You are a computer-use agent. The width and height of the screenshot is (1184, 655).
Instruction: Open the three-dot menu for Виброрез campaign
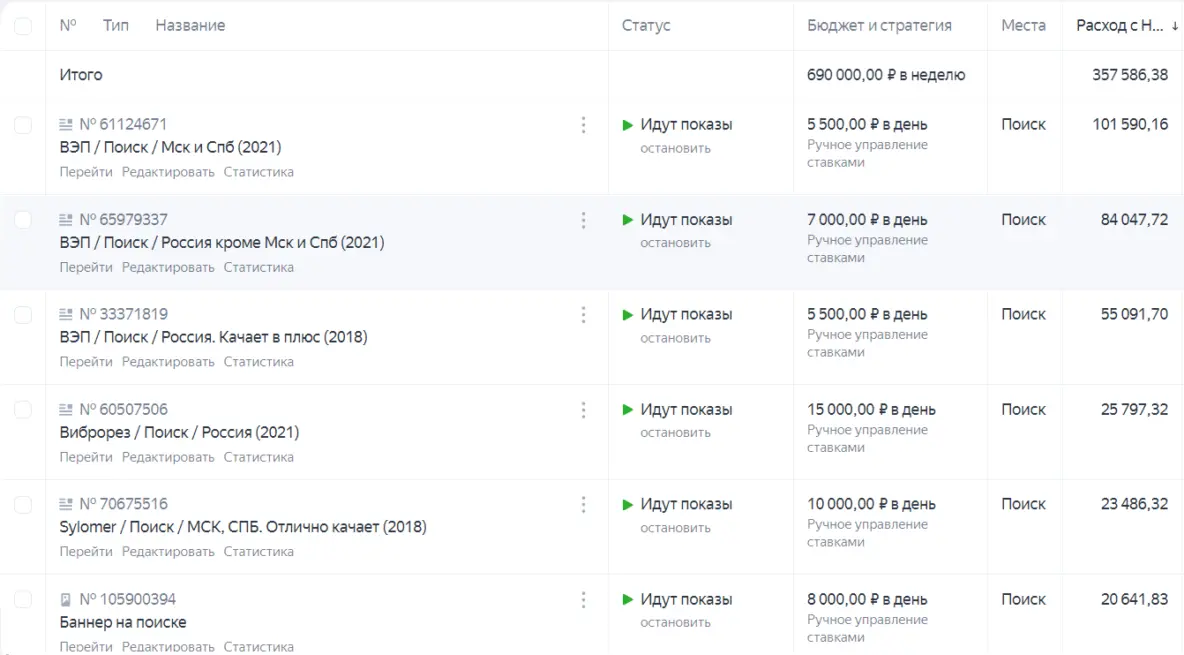[583, 410]
